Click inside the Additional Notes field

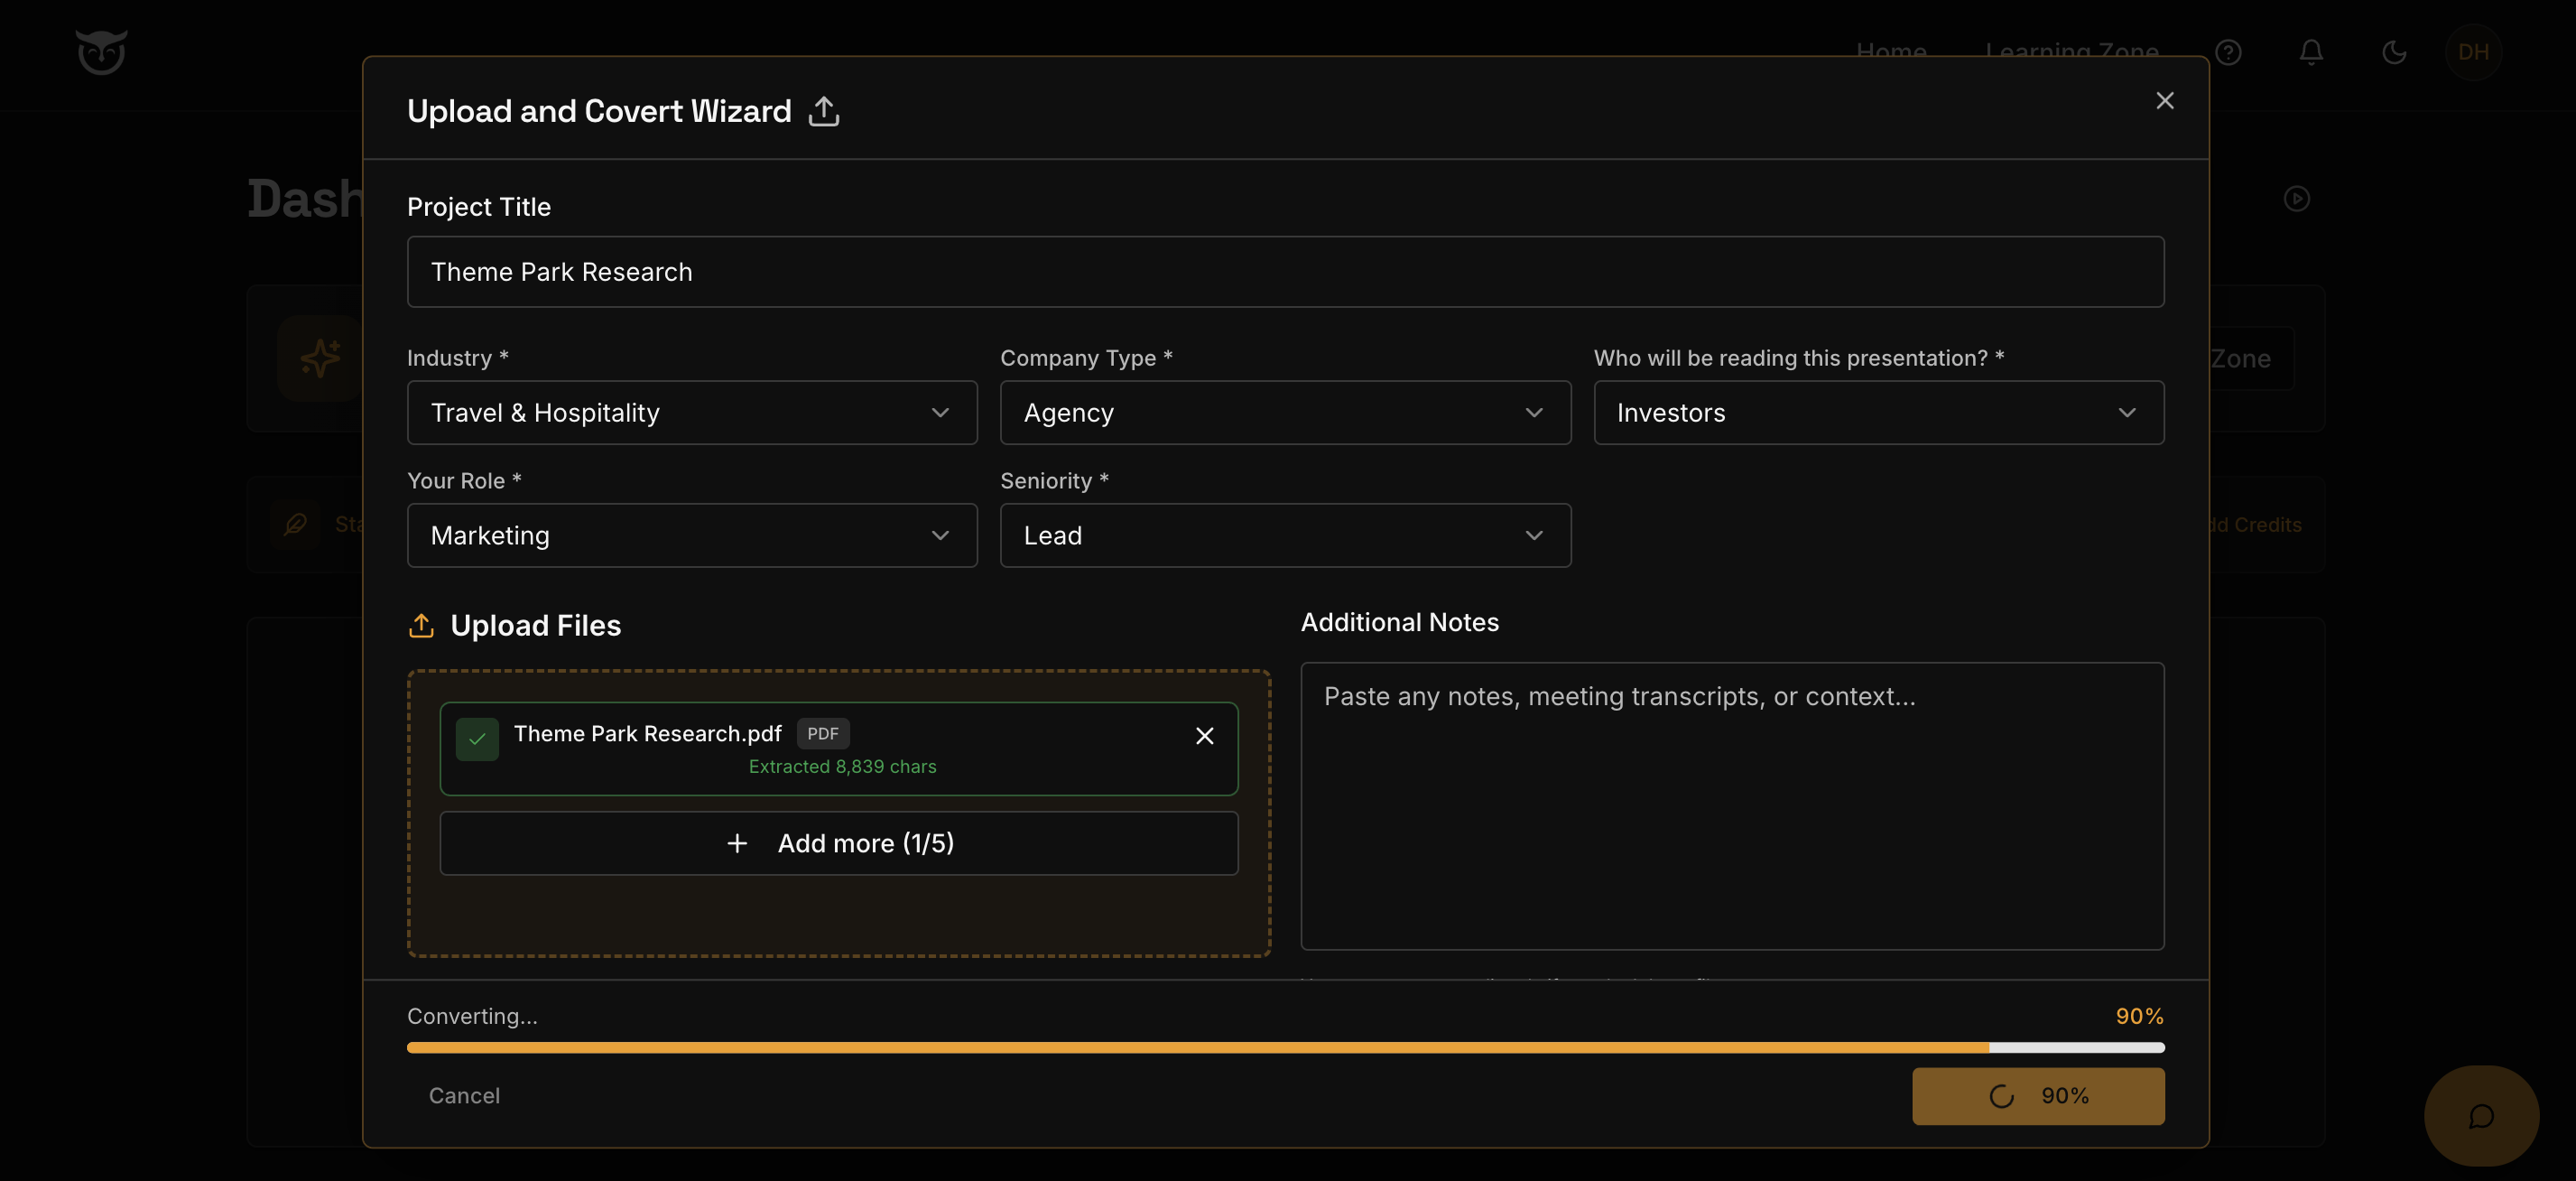click(1732, 800)
